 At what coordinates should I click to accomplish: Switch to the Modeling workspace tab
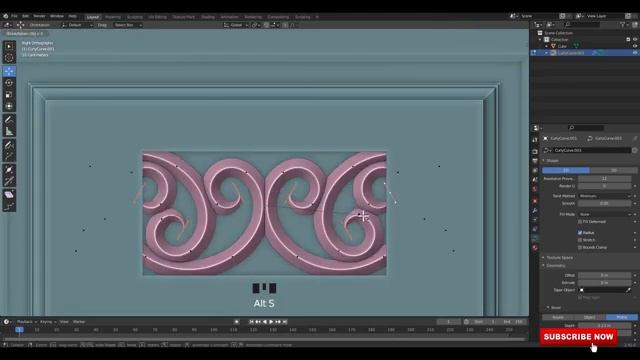pyautogui.click(x=113, y=17)
